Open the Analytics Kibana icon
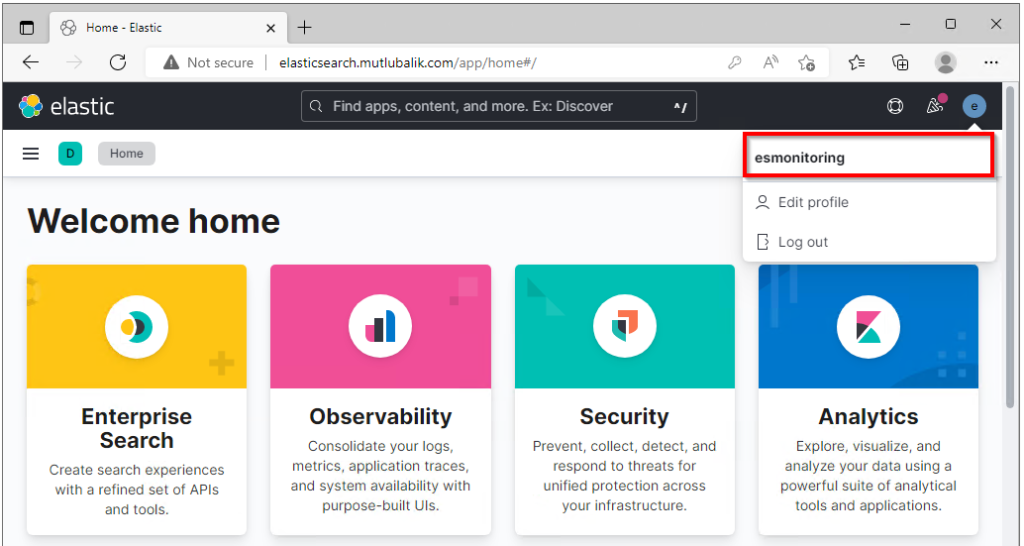 [868, 327]
